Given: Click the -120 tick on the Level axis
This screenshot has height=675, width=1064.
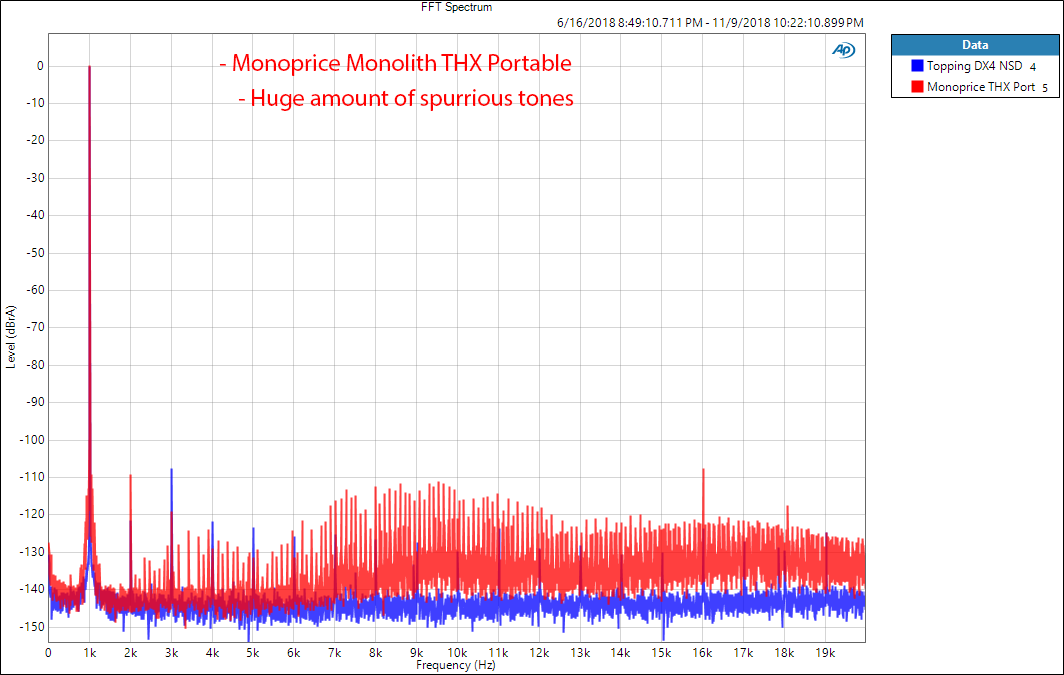Looking at the screenshot, I should (x=32, y=514).
